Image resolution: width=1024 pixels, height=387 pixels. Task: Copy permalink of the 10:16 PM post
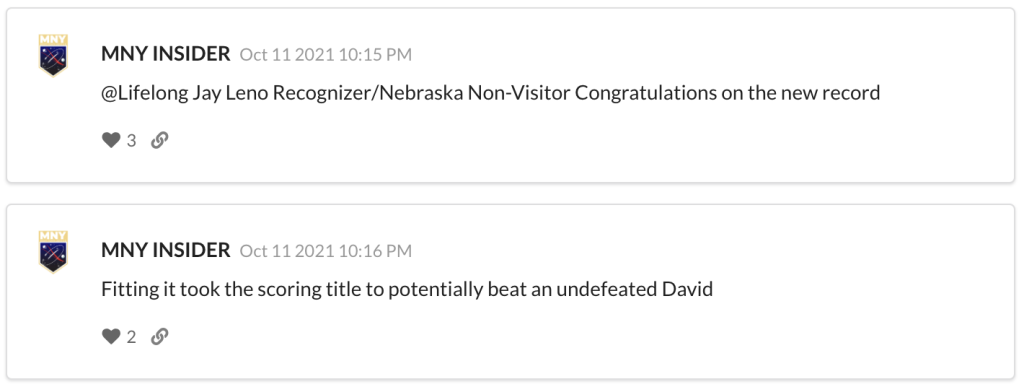[x=159, y=336]
